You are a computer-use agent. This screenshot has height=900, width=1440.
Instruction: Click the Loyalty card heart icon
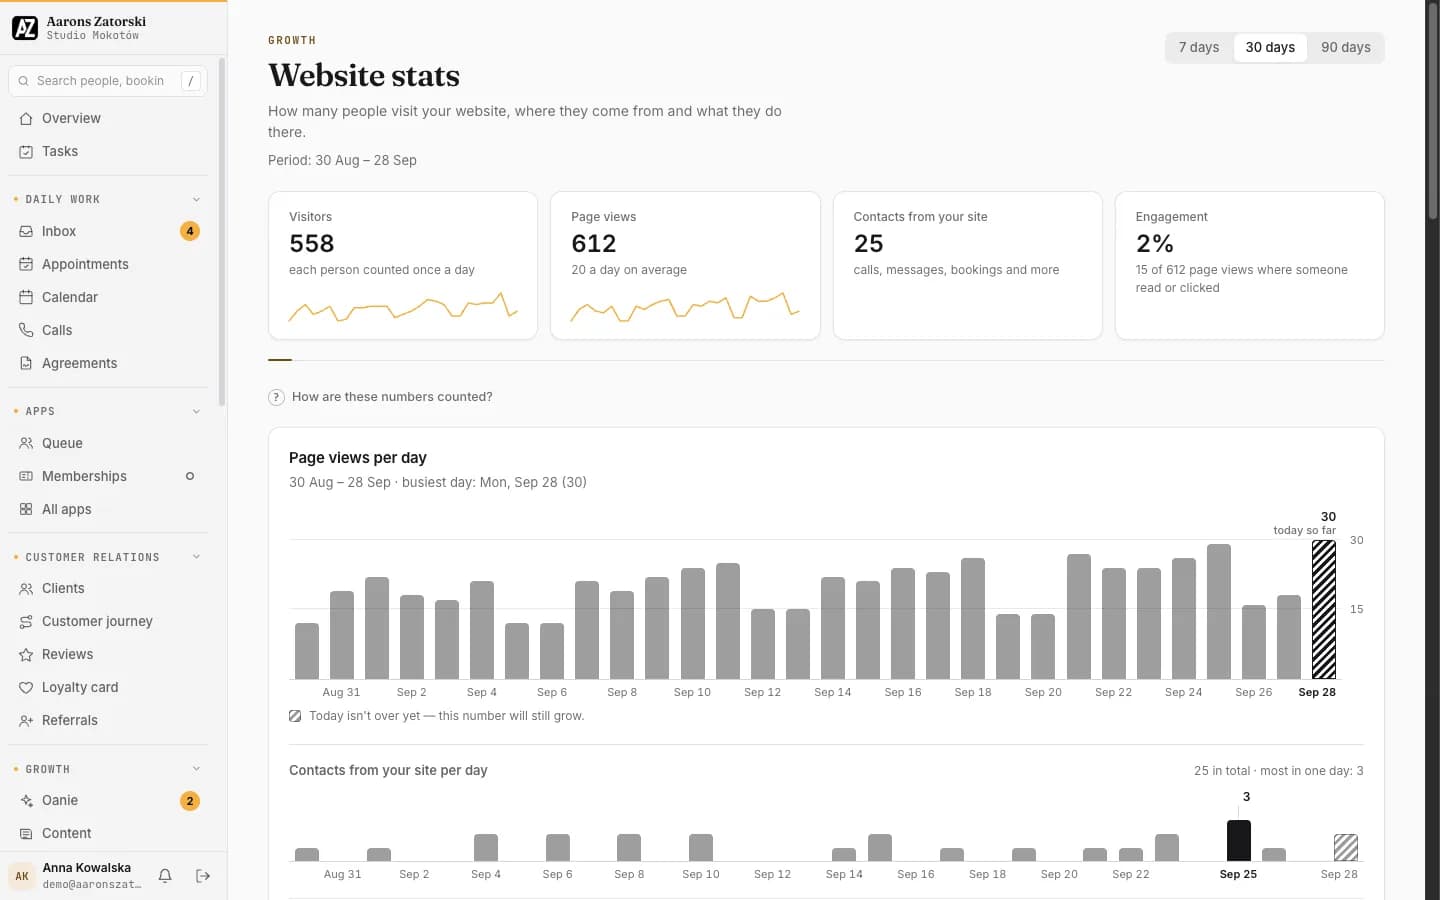click(26, 687)
